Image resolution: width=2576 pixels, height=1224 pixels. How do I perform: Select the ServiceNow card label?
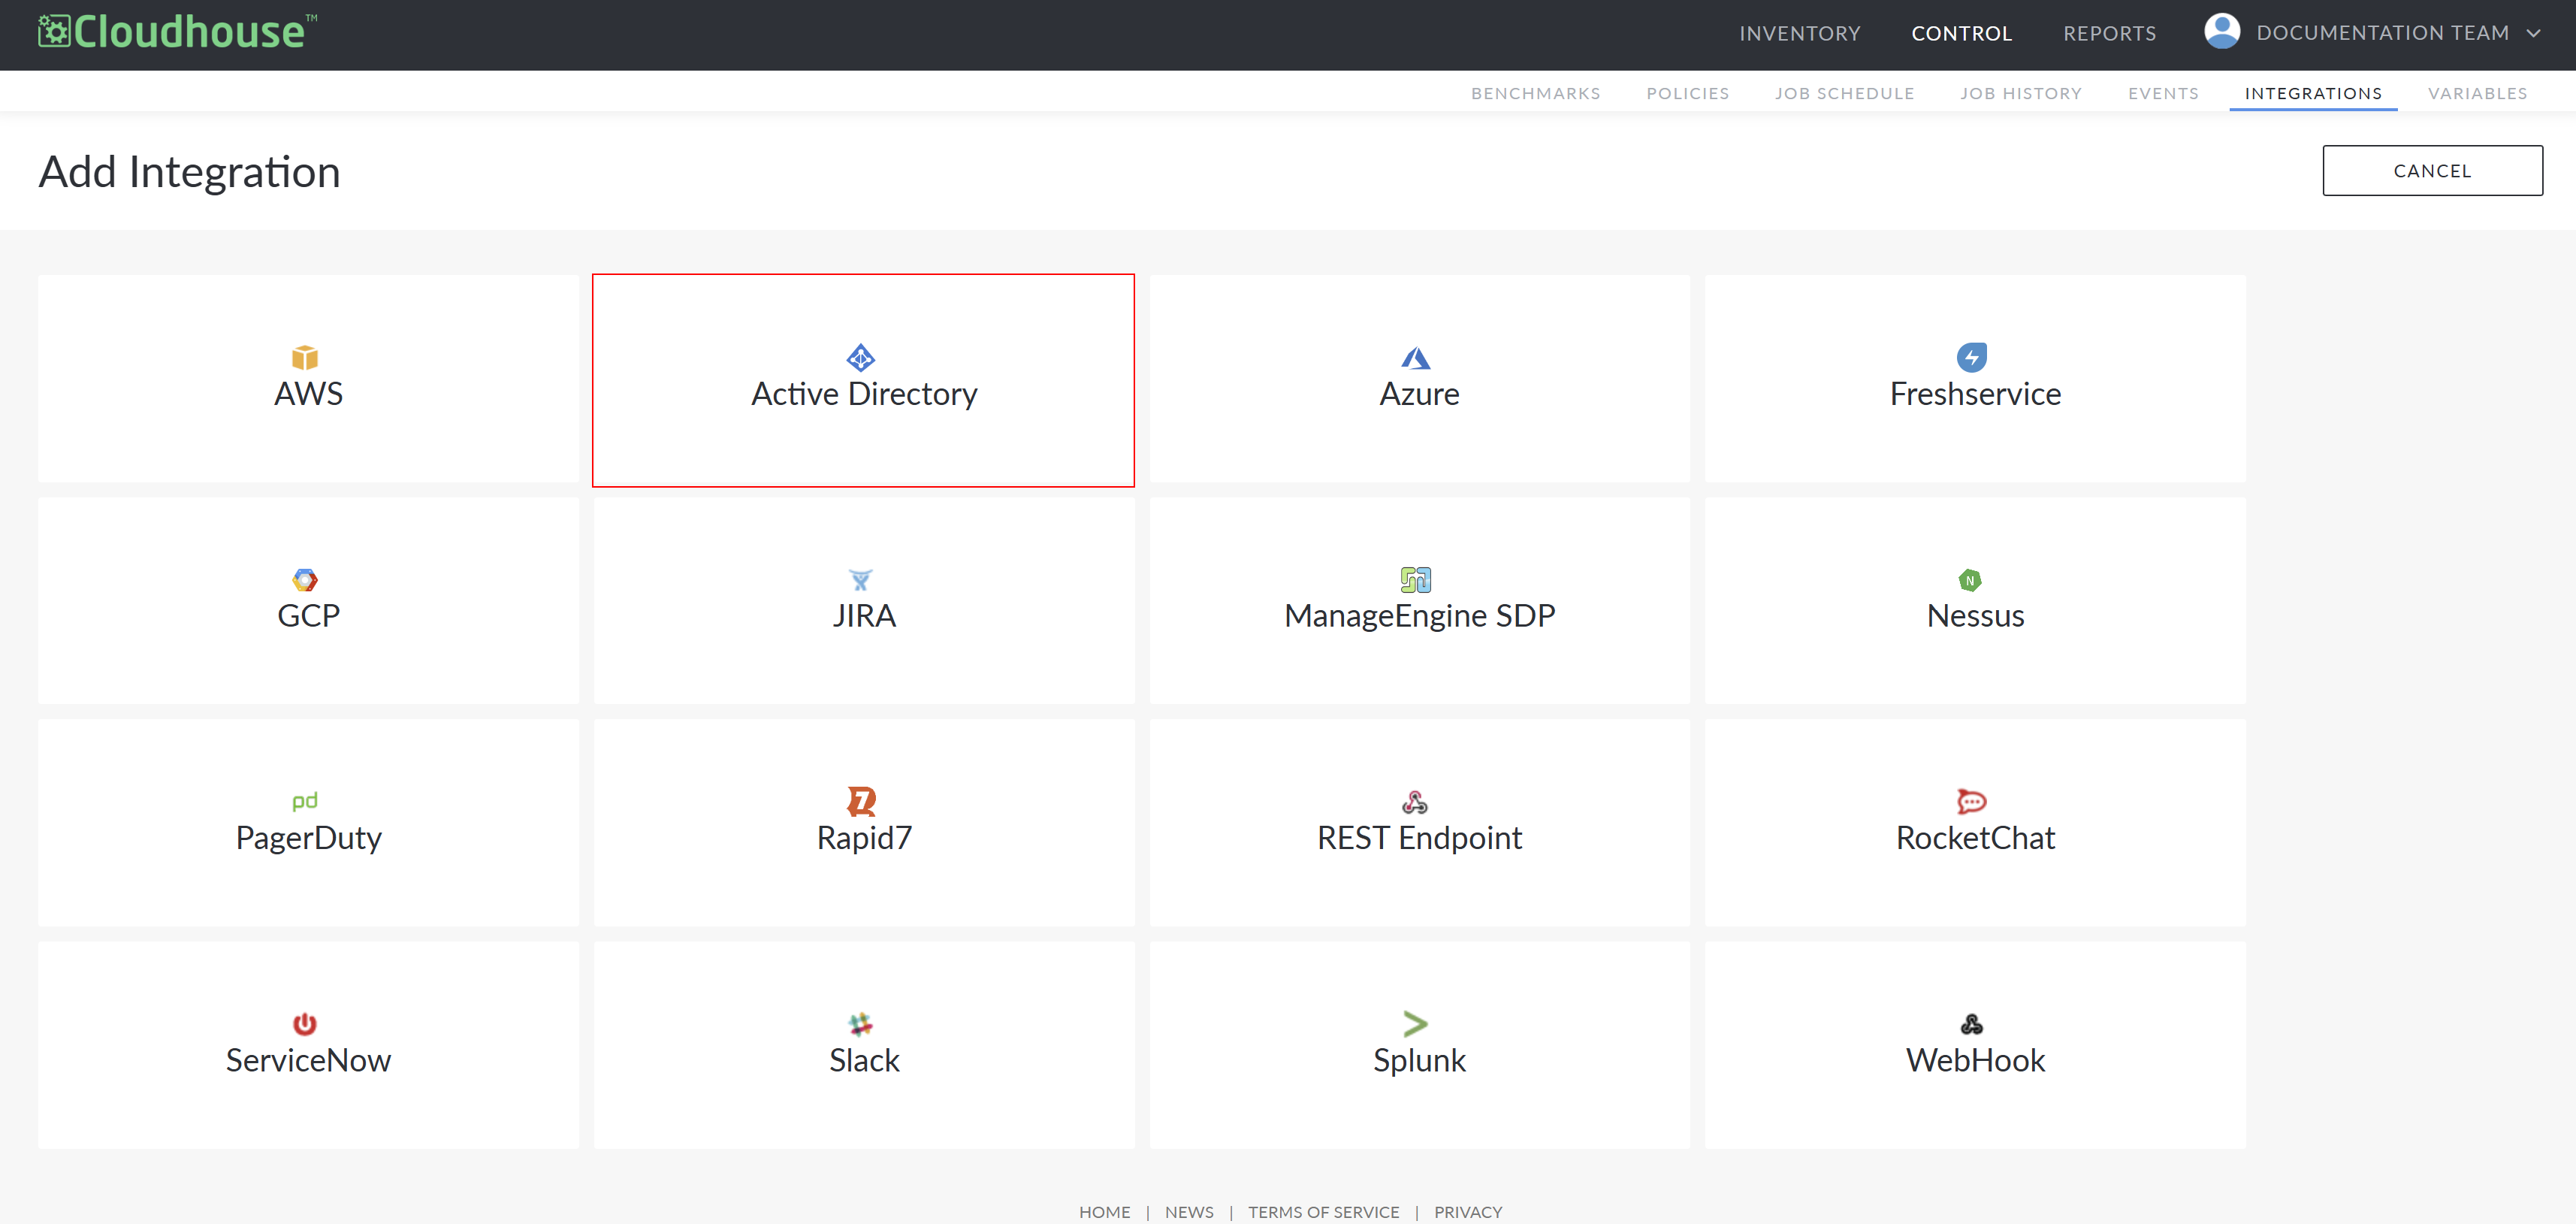point(308,1059)
